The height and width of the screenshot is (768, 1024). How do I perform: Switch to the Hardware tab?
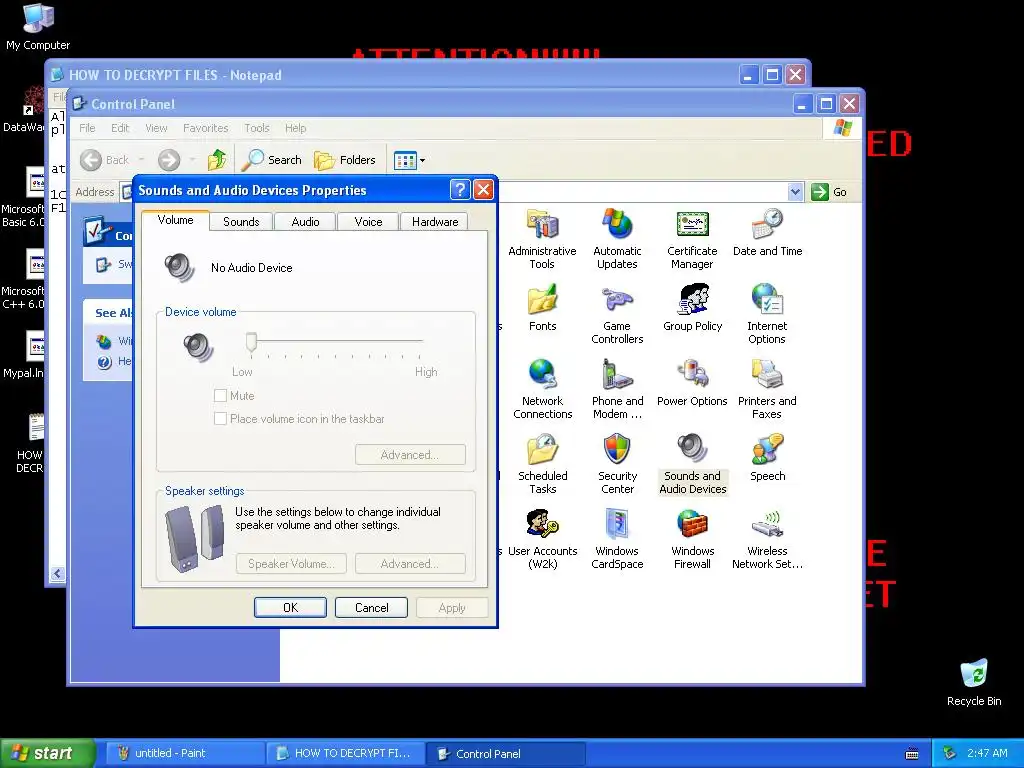click(x=434, y=221)
